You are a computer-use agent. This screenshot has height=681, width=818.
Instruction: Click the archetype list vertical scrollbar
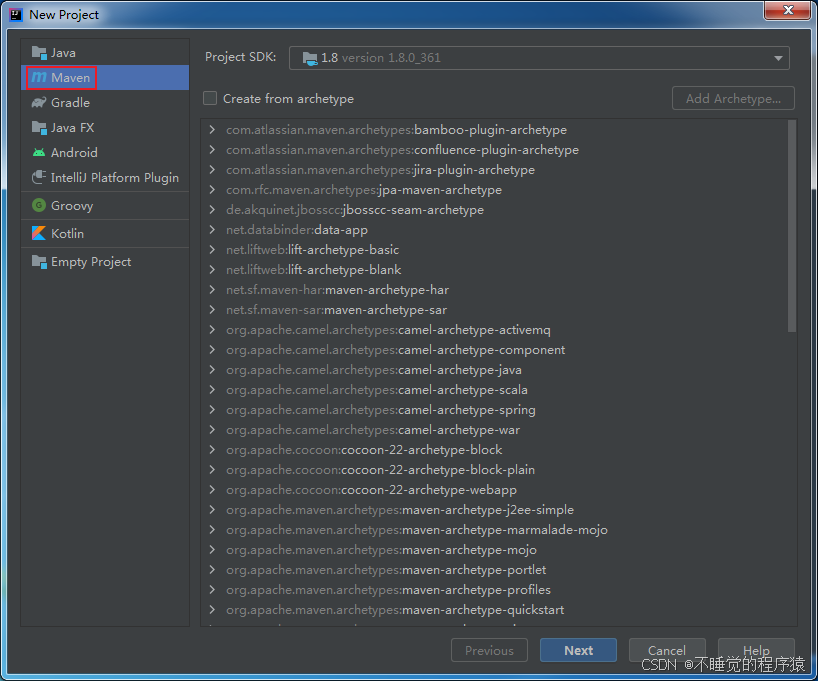pos(792,225)
